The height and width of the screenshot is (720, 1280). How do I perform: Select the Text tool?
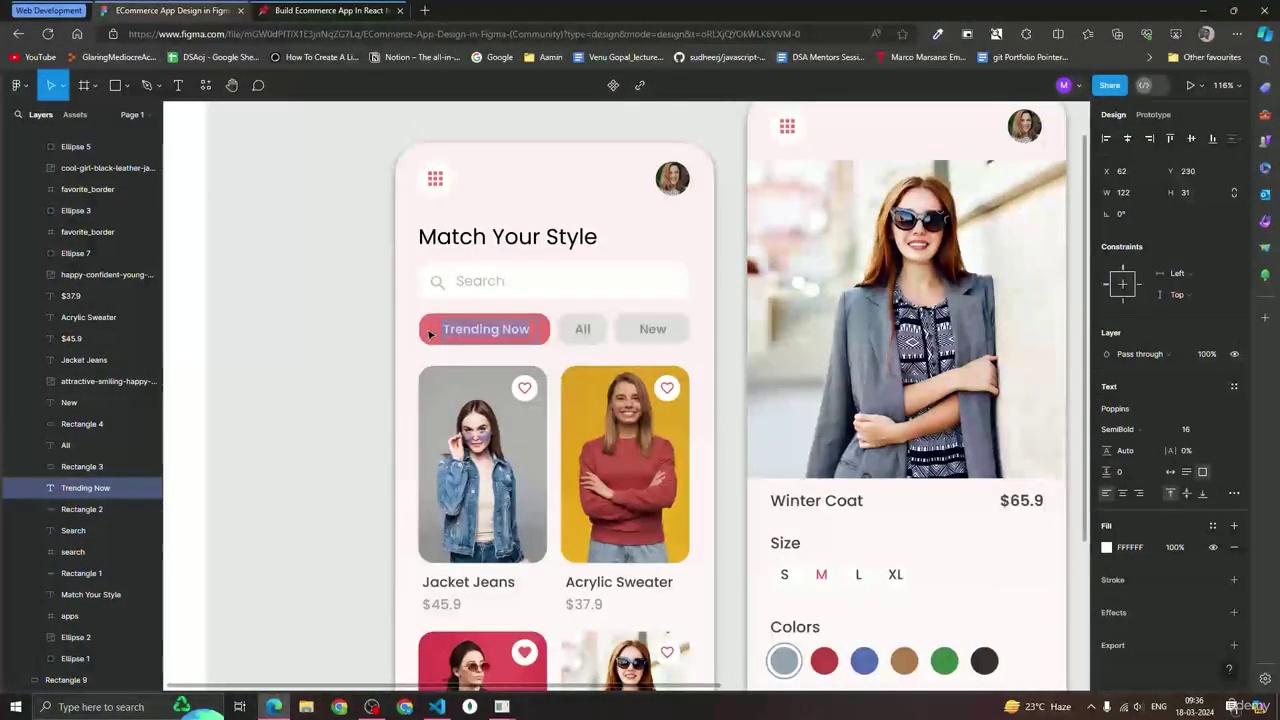[178, 85]
